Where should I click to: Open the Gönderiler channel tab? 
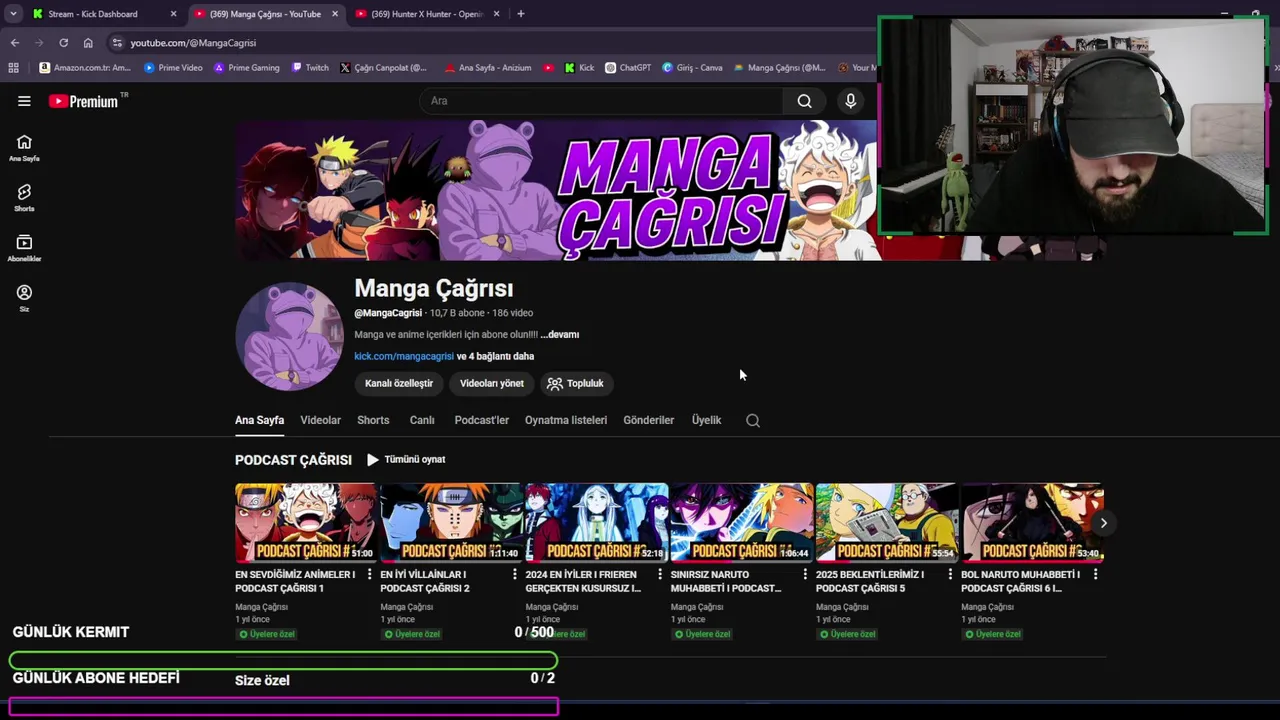649,420
